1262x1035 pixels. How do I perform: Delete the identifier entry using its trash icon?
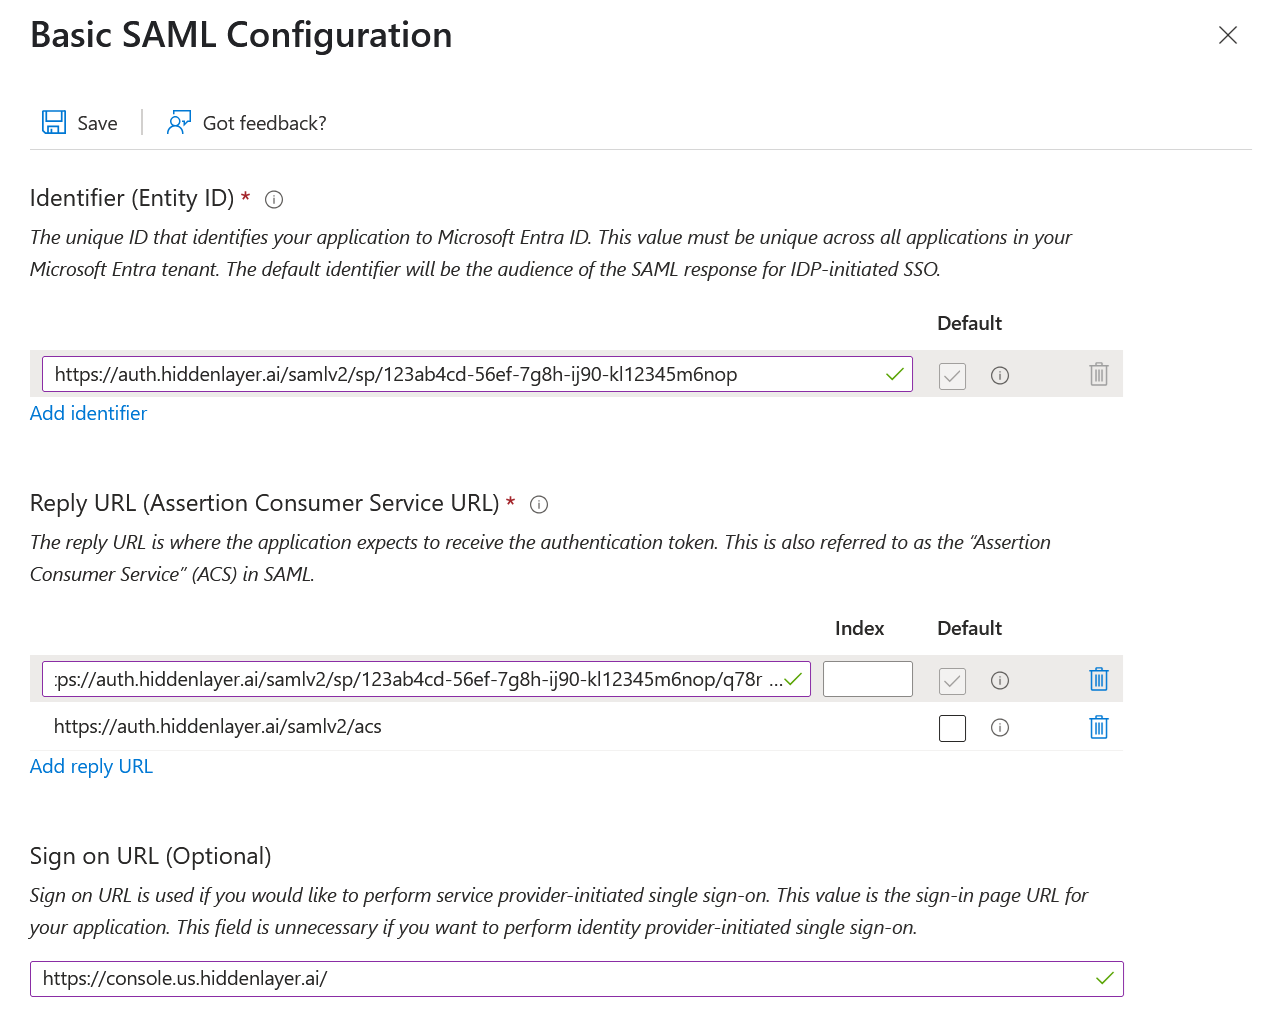click(1098, 375)
